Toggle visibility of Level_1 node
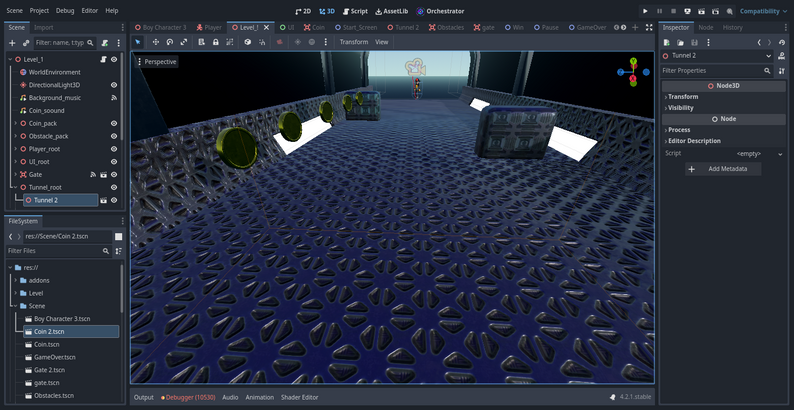The width and height of the screenshot is (794, 410). click(114, 59)
